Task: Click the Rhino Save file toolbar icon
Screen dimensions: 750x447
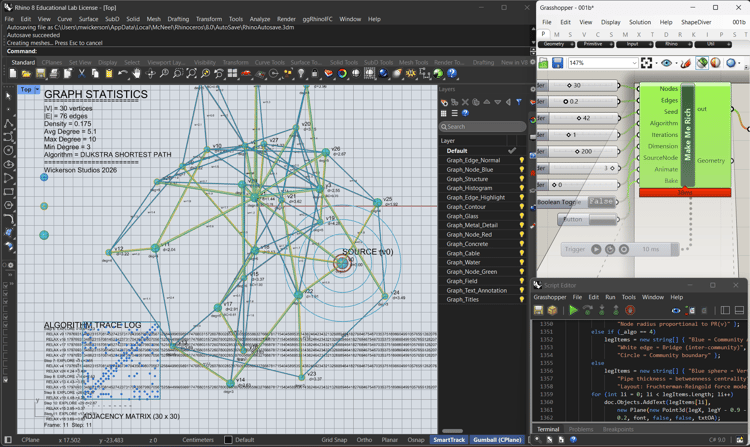Action: pyautogui.click(x=41, y=74)
